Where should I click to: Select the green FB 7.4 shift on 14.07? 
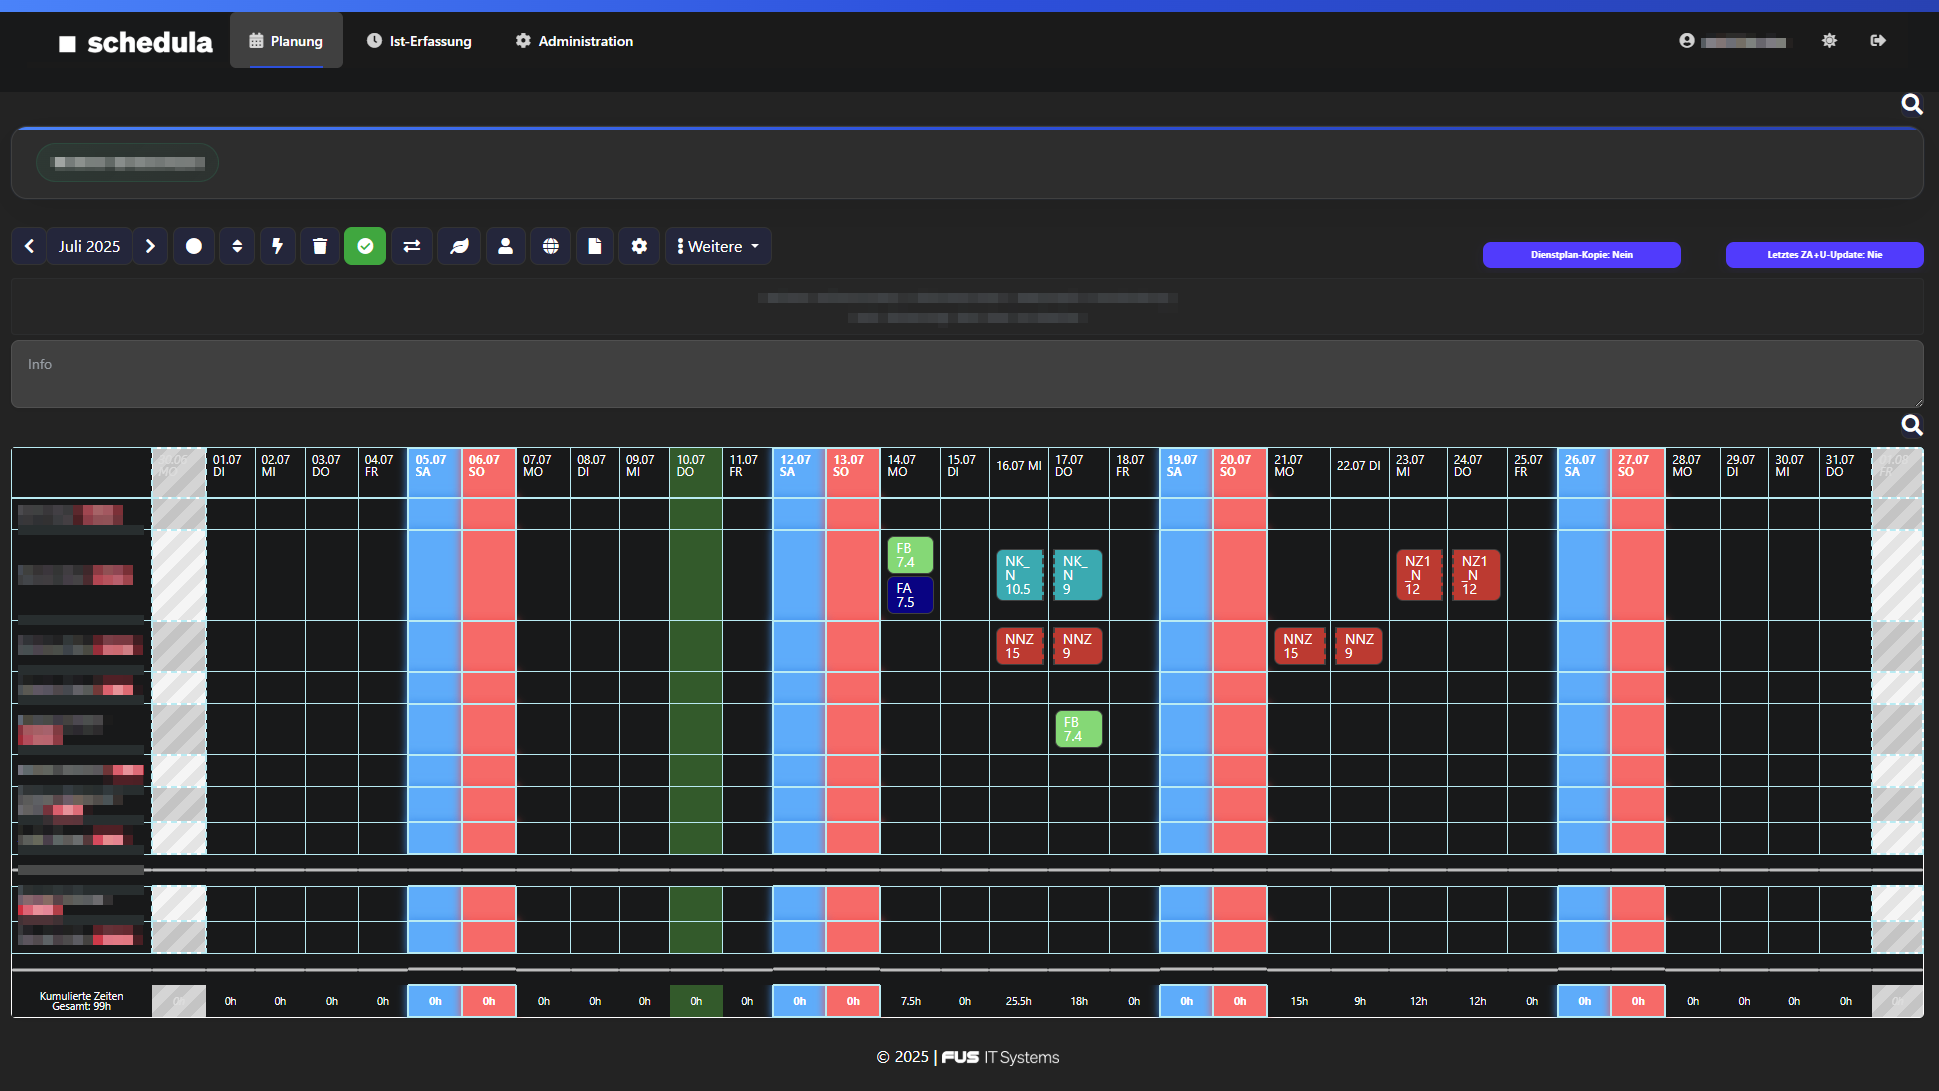[909, 555]
